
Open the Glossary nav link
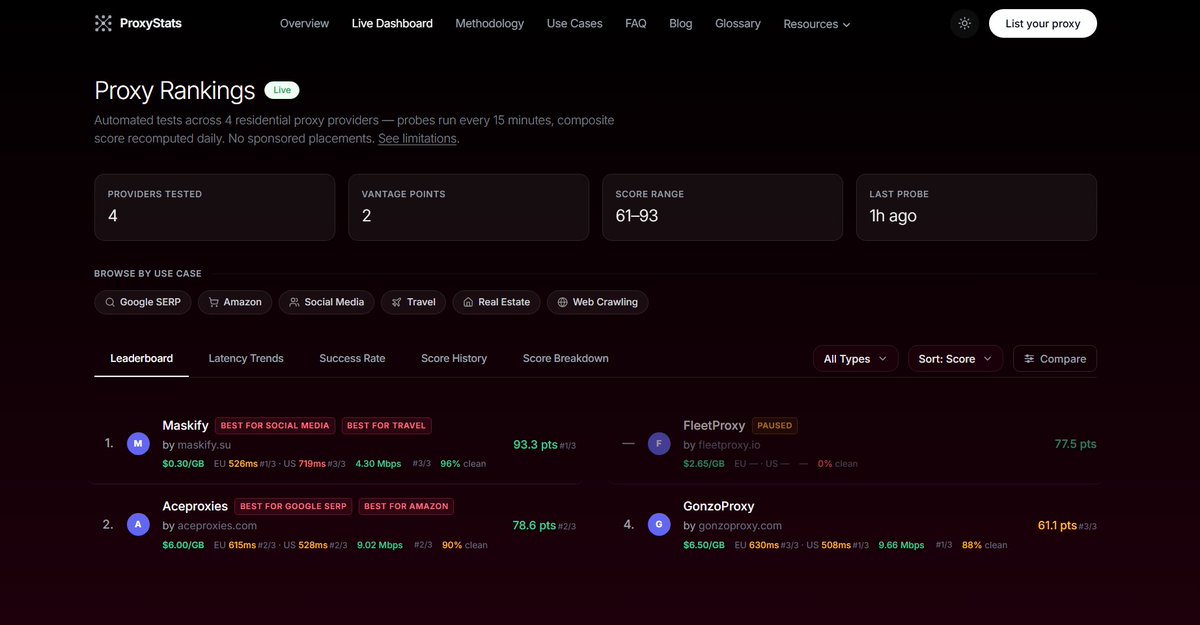click(738, 23)
